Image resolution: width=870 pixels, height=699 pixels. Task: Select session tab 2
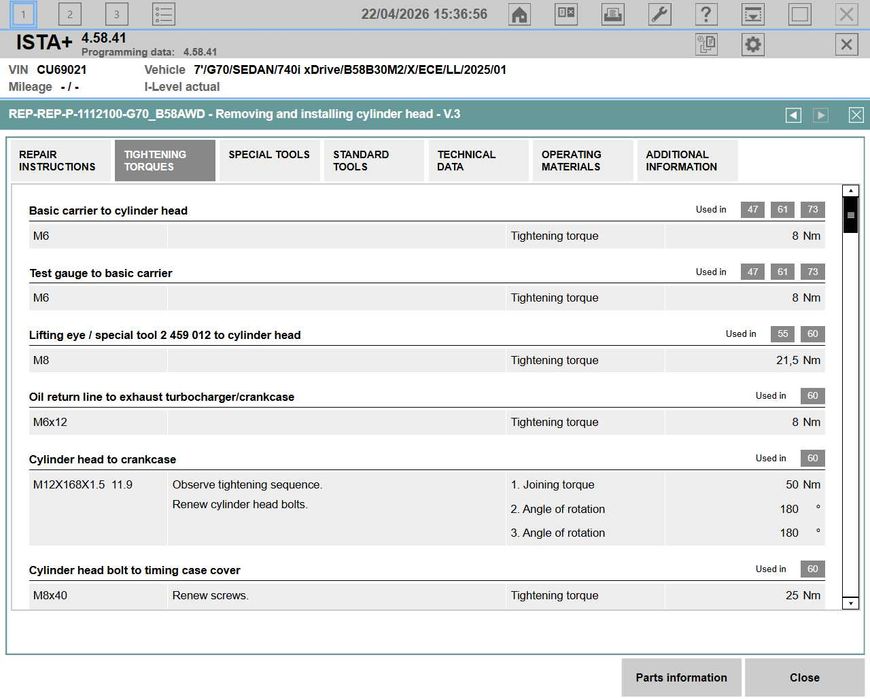pyautogui.click(x=70, y=14)
